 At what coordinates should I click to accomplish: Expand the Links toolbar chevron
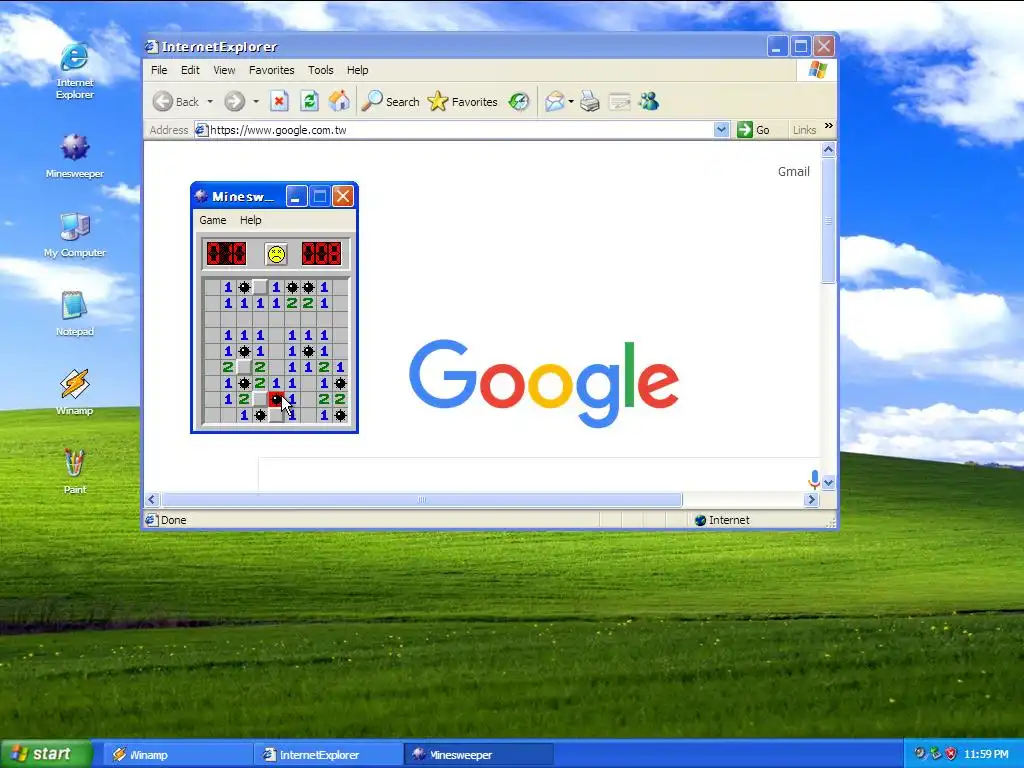(829, 125)
